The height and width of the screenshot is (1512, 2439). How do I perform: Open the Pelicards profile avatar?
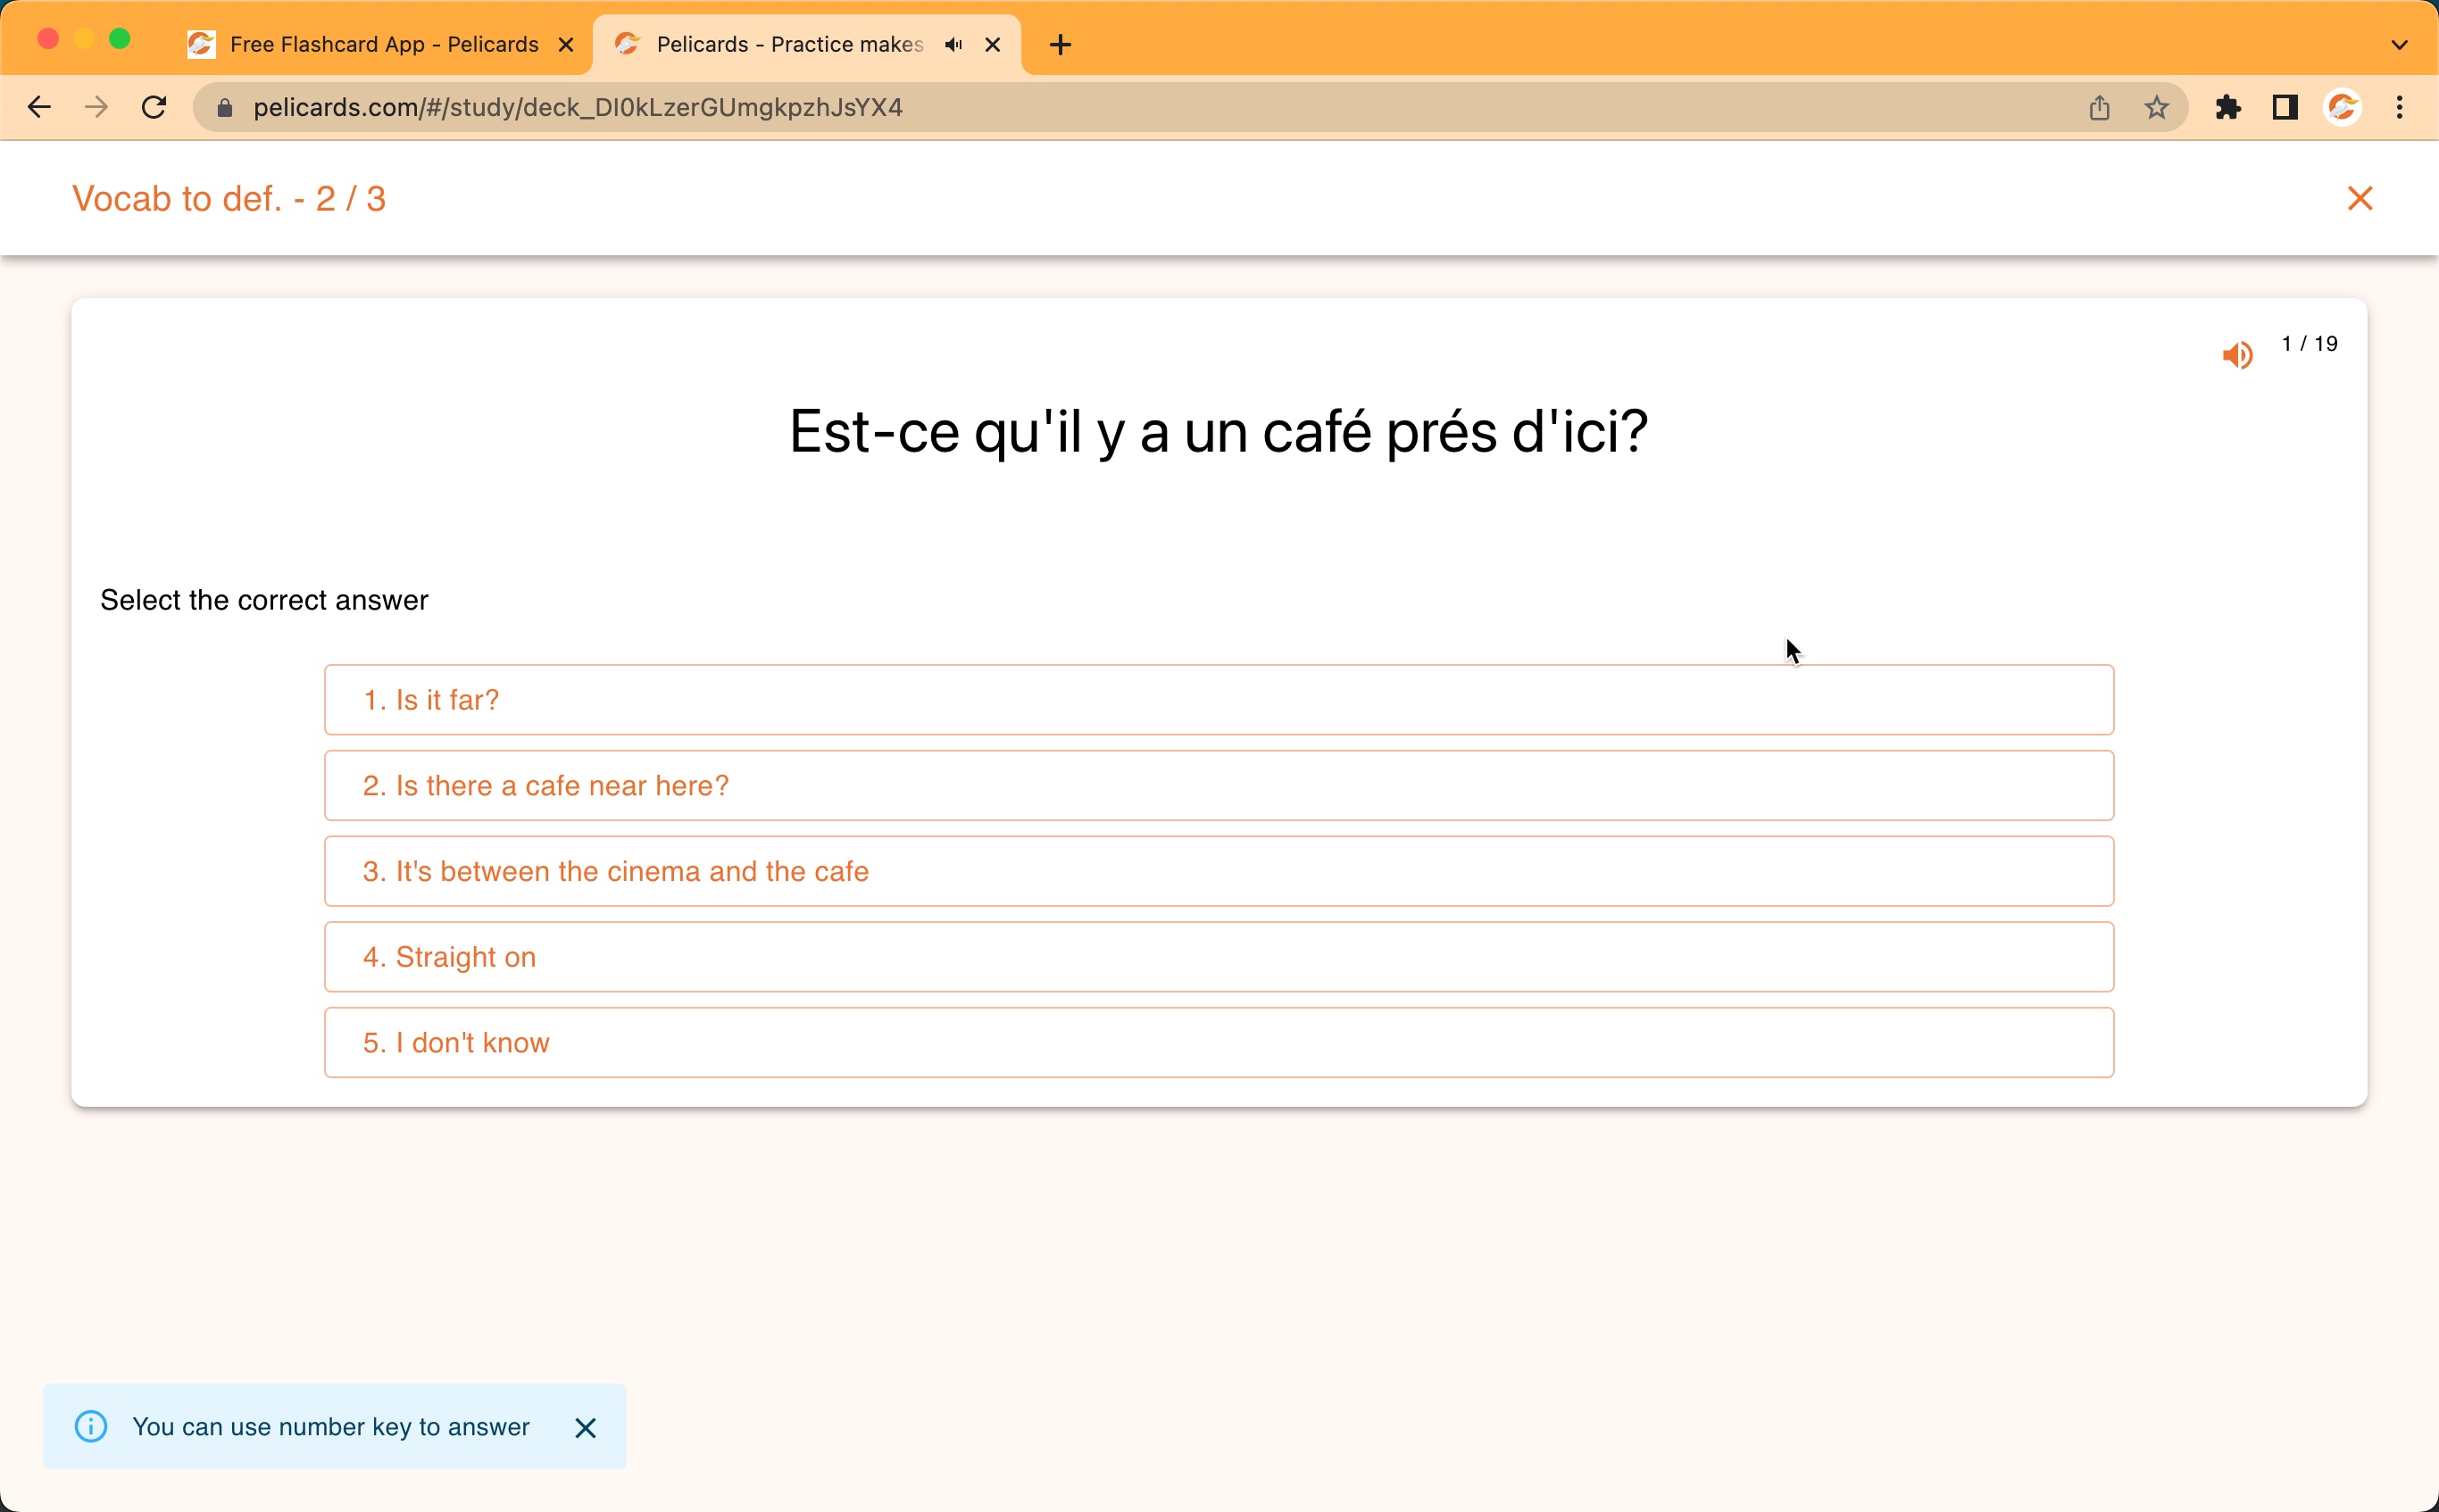[2343, 107]
